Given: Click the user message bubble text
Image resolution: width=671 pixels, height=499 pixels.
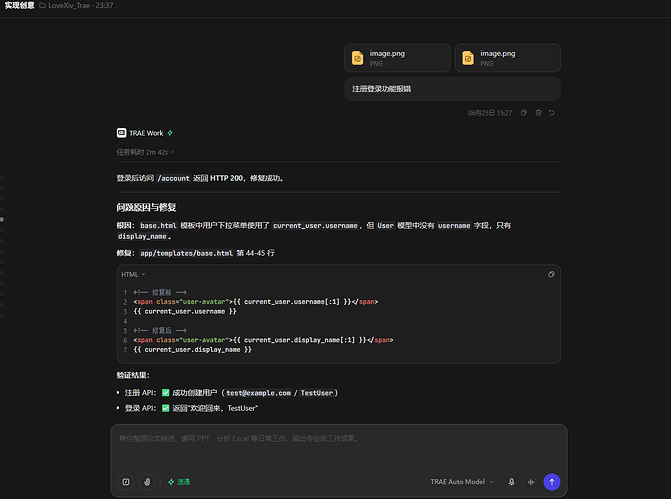Looking at the screenshot, I should click(x=381, y=89).
